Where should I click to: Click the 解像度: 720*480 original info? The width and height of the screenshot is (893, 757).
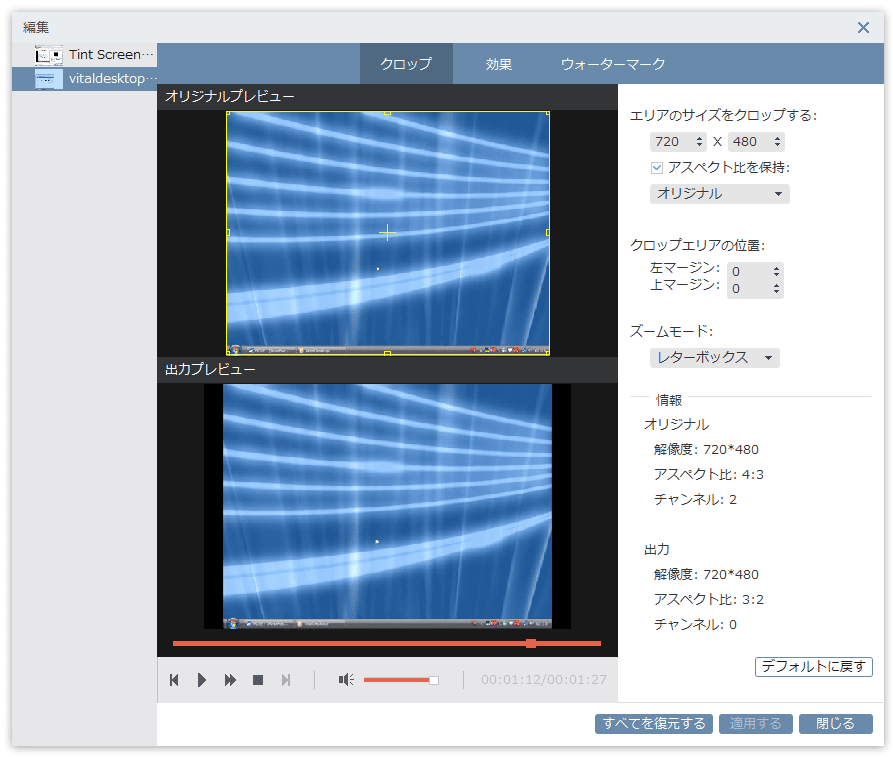[x=706, y=449]
